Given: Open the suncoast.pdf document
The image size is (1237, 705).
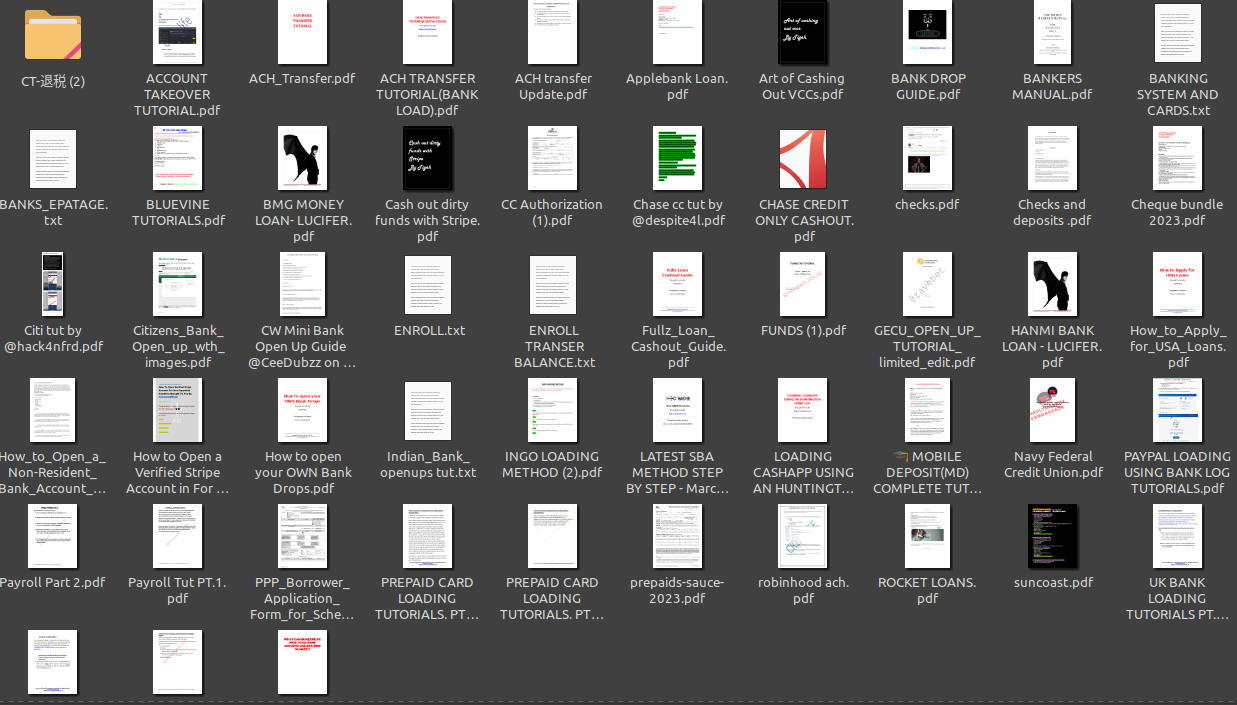Looking at the screenshot, I should click(x=1052, y=537).
